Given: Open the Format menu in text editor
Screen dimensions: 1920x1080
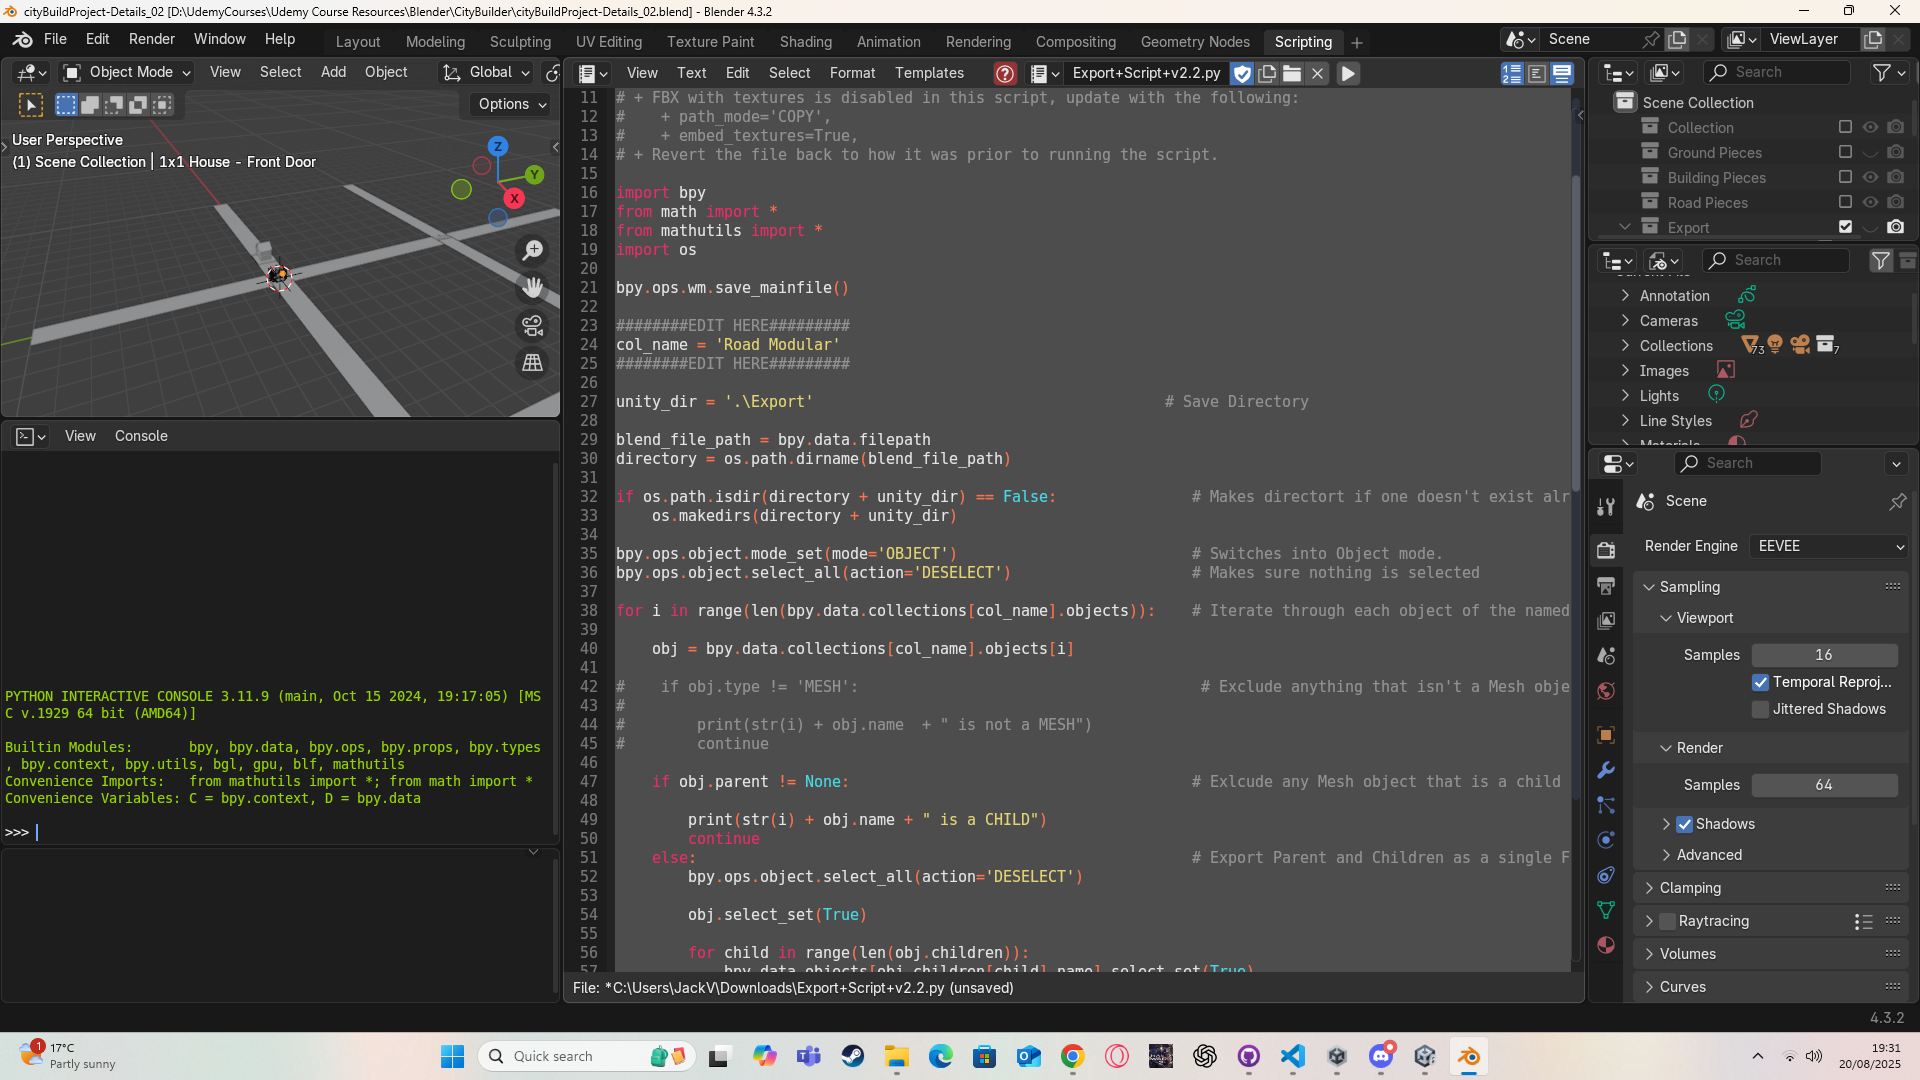Looking at the screenshot, I should click(852, 73).
